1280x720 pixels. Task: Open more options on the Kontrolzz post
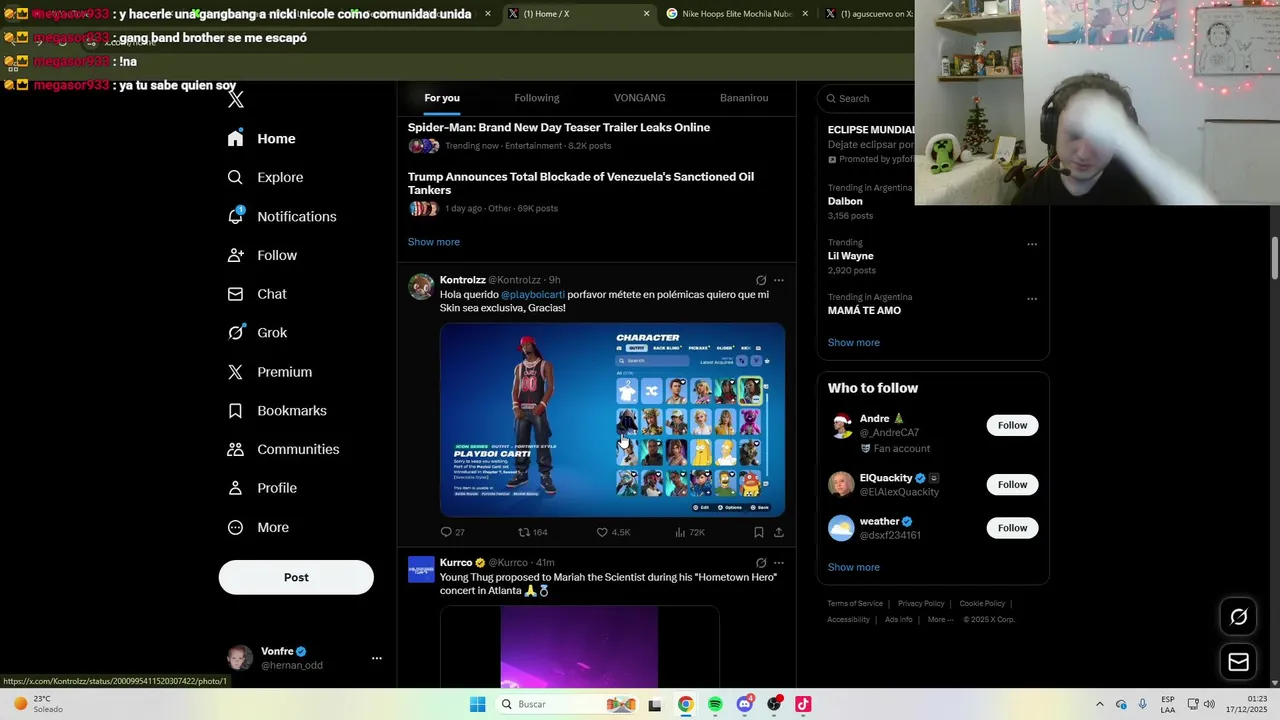[779, 280]
